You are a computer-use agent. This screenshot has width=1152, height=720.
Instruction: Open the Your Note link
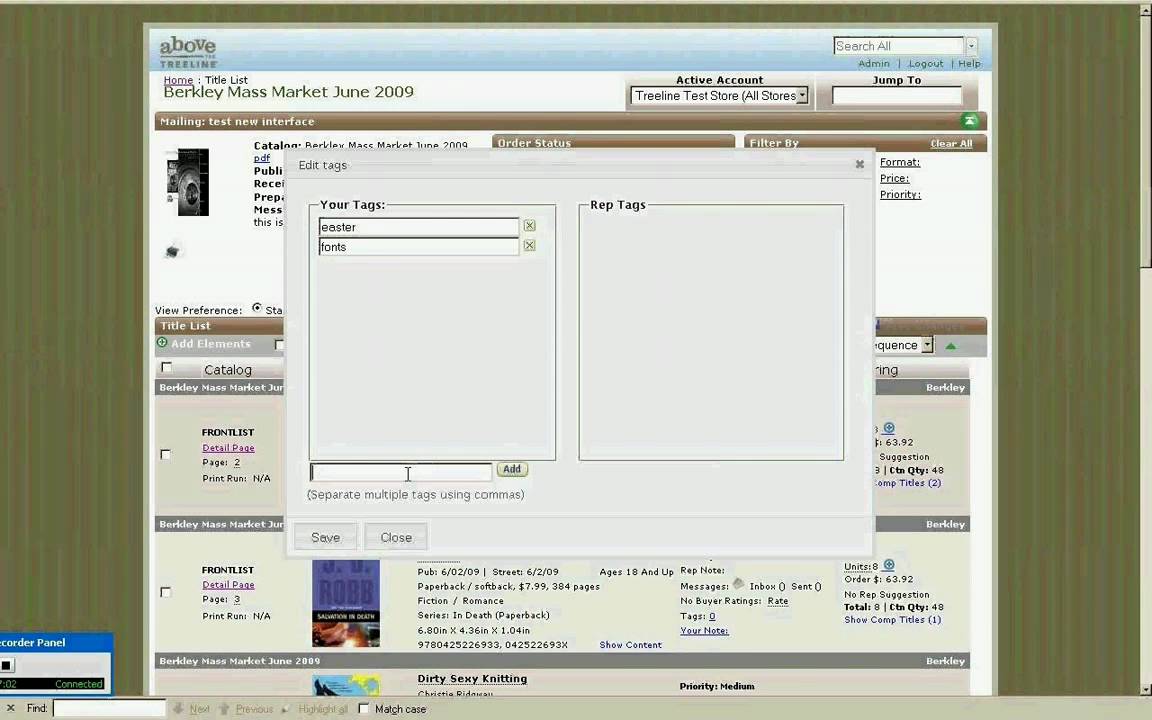pos(704,630)
